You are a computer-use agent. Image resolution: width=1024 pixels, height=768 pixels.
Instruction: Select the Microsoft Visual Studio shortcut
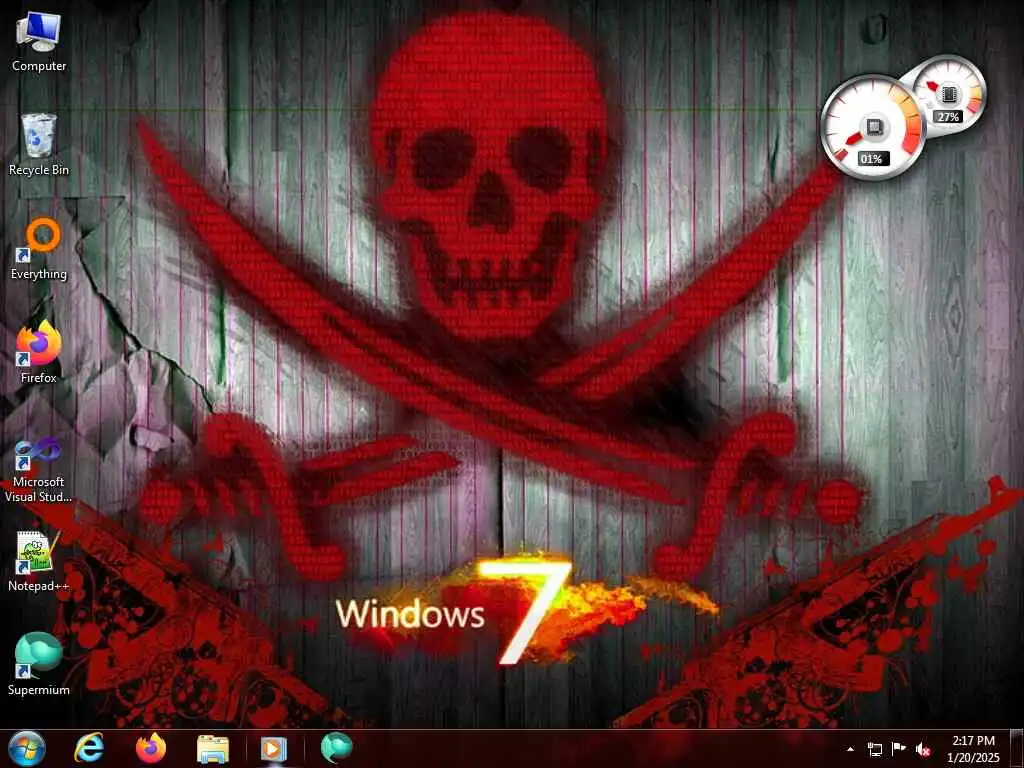(x=39, y=470)
